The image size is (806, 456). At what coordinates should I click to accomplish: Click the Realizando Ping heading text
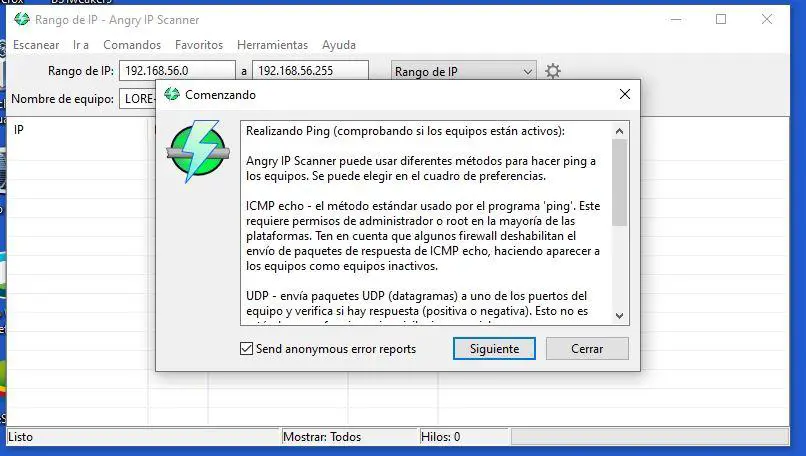point(405,131)
